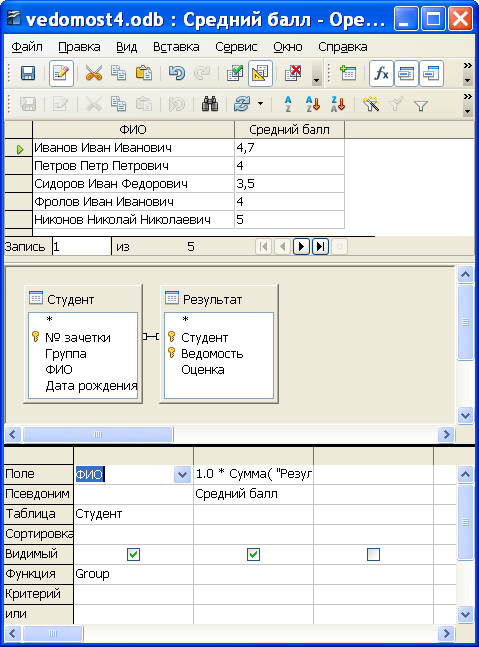Expand top toolbar overflow chevron

click(467, 66)
